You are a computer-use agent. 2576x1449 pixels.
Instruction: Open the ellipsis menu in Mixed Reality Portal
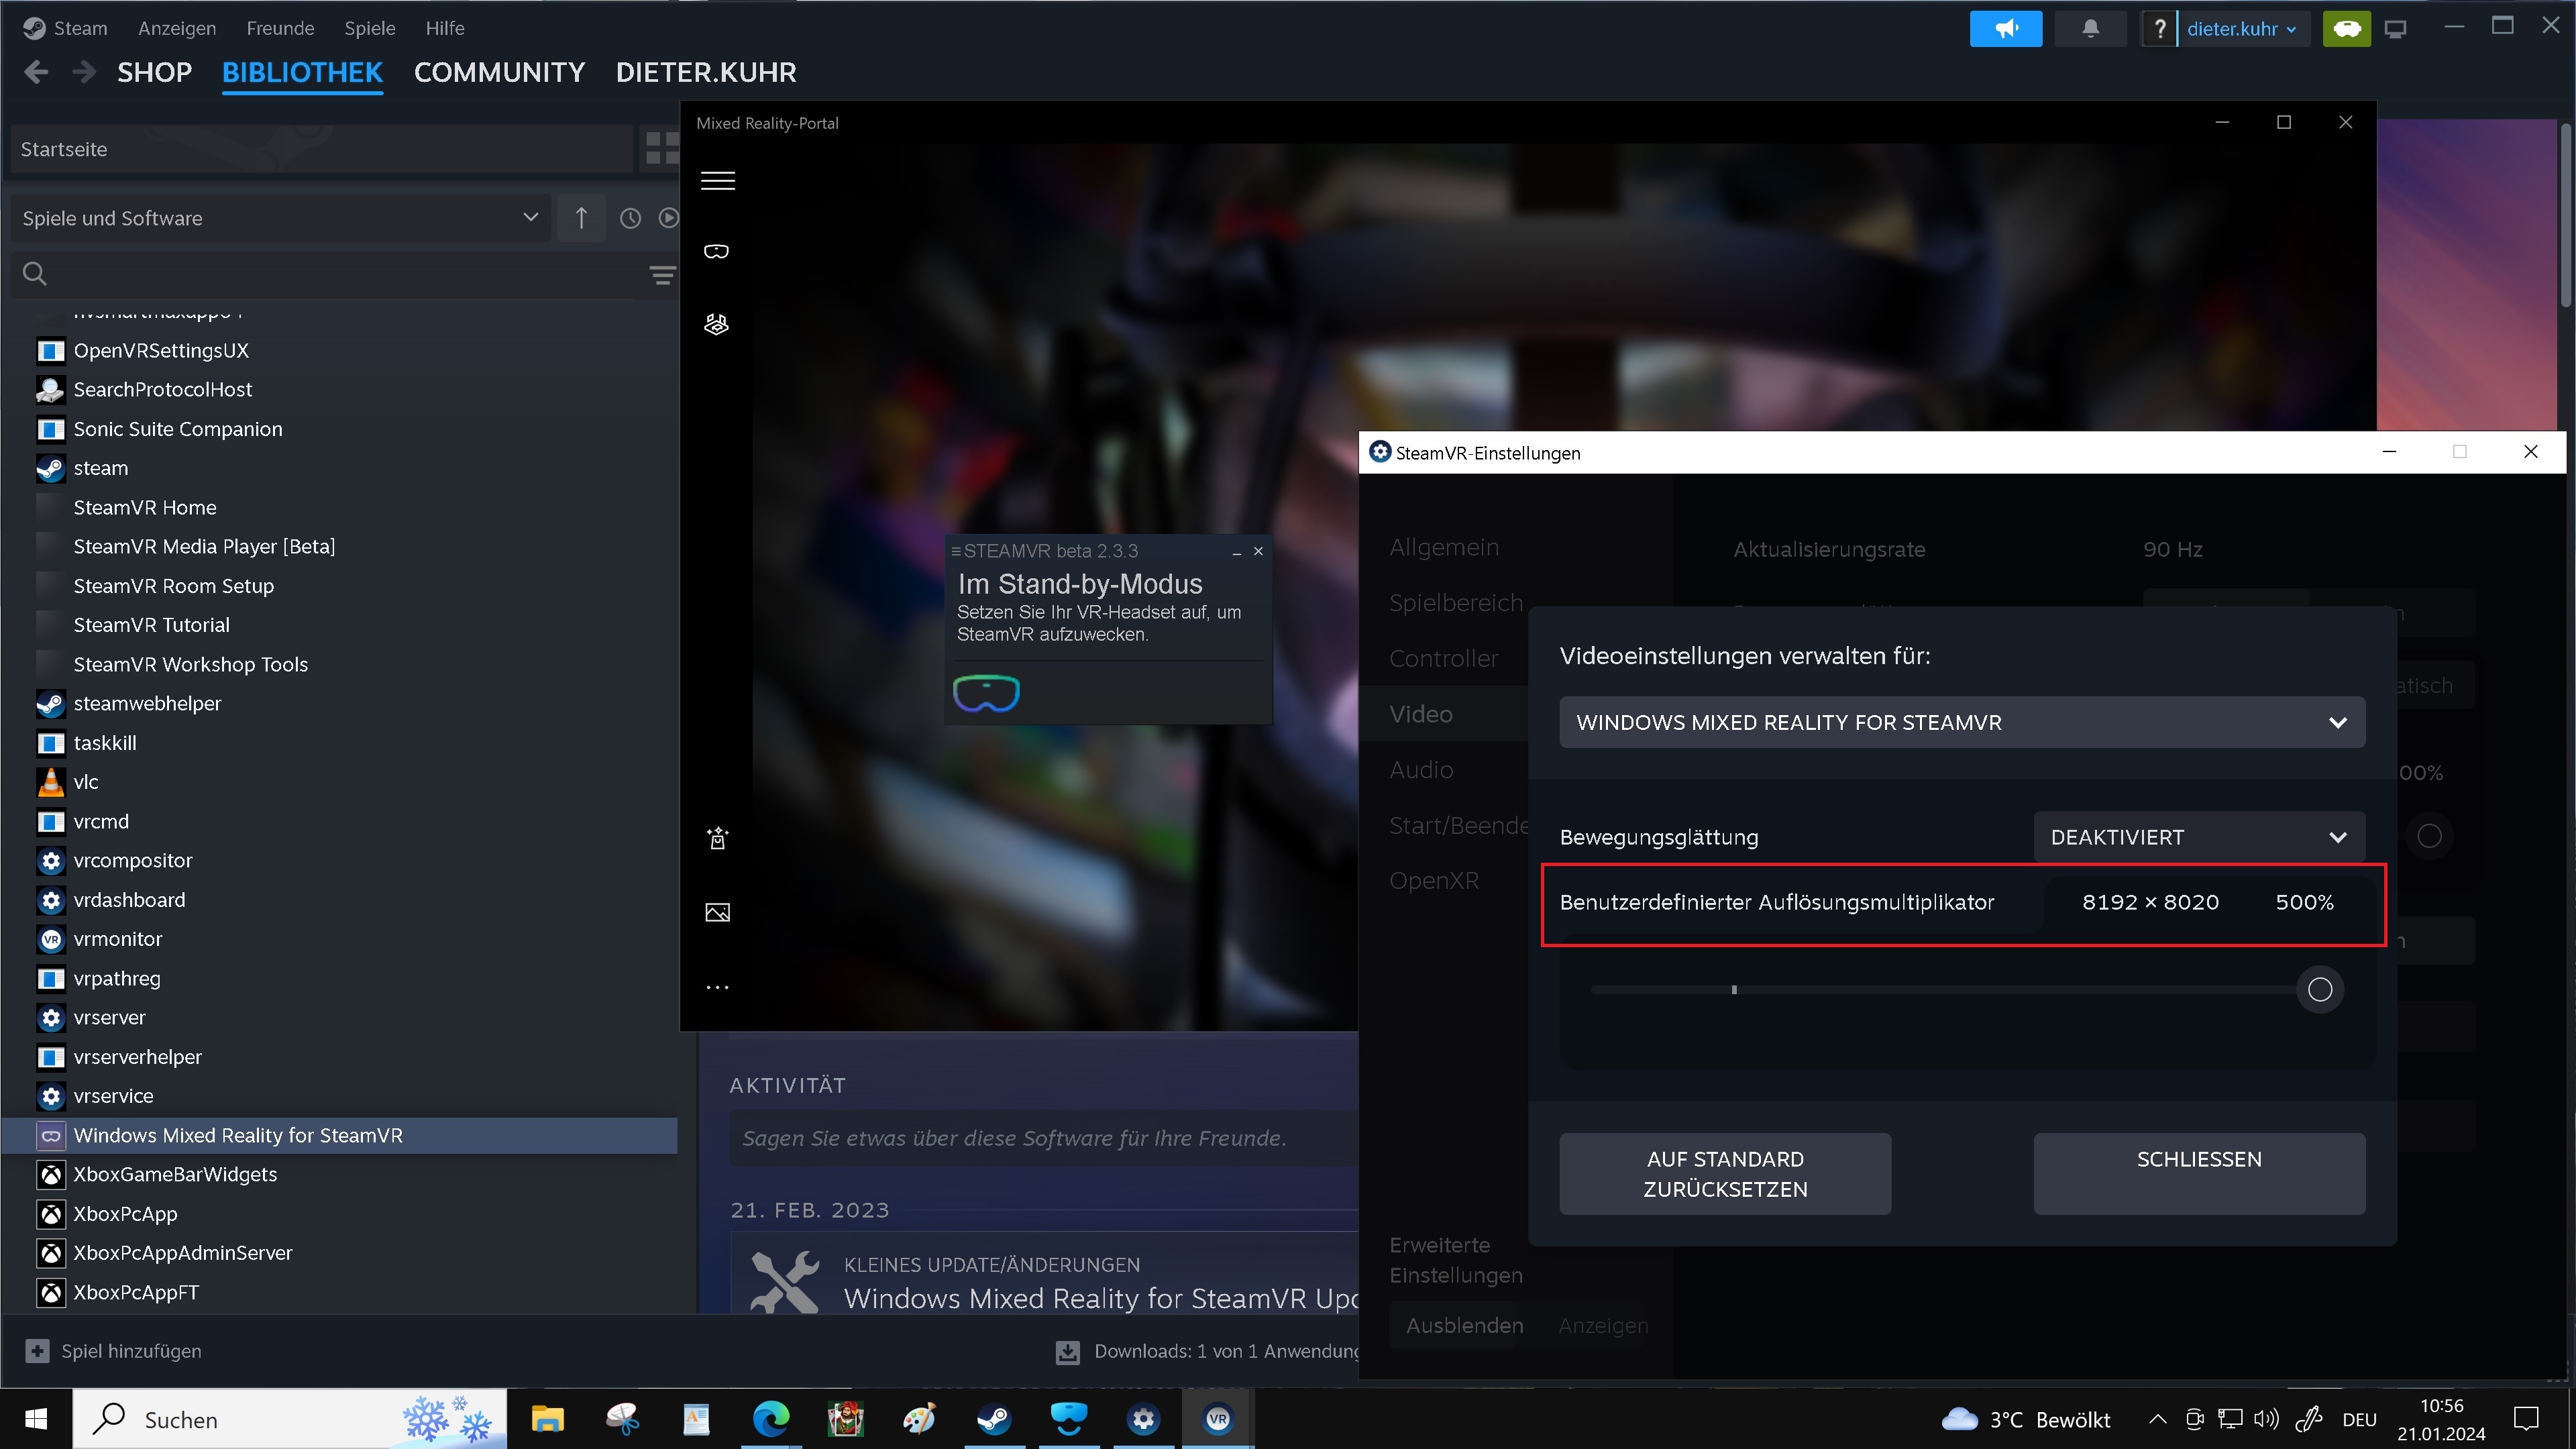717,987
